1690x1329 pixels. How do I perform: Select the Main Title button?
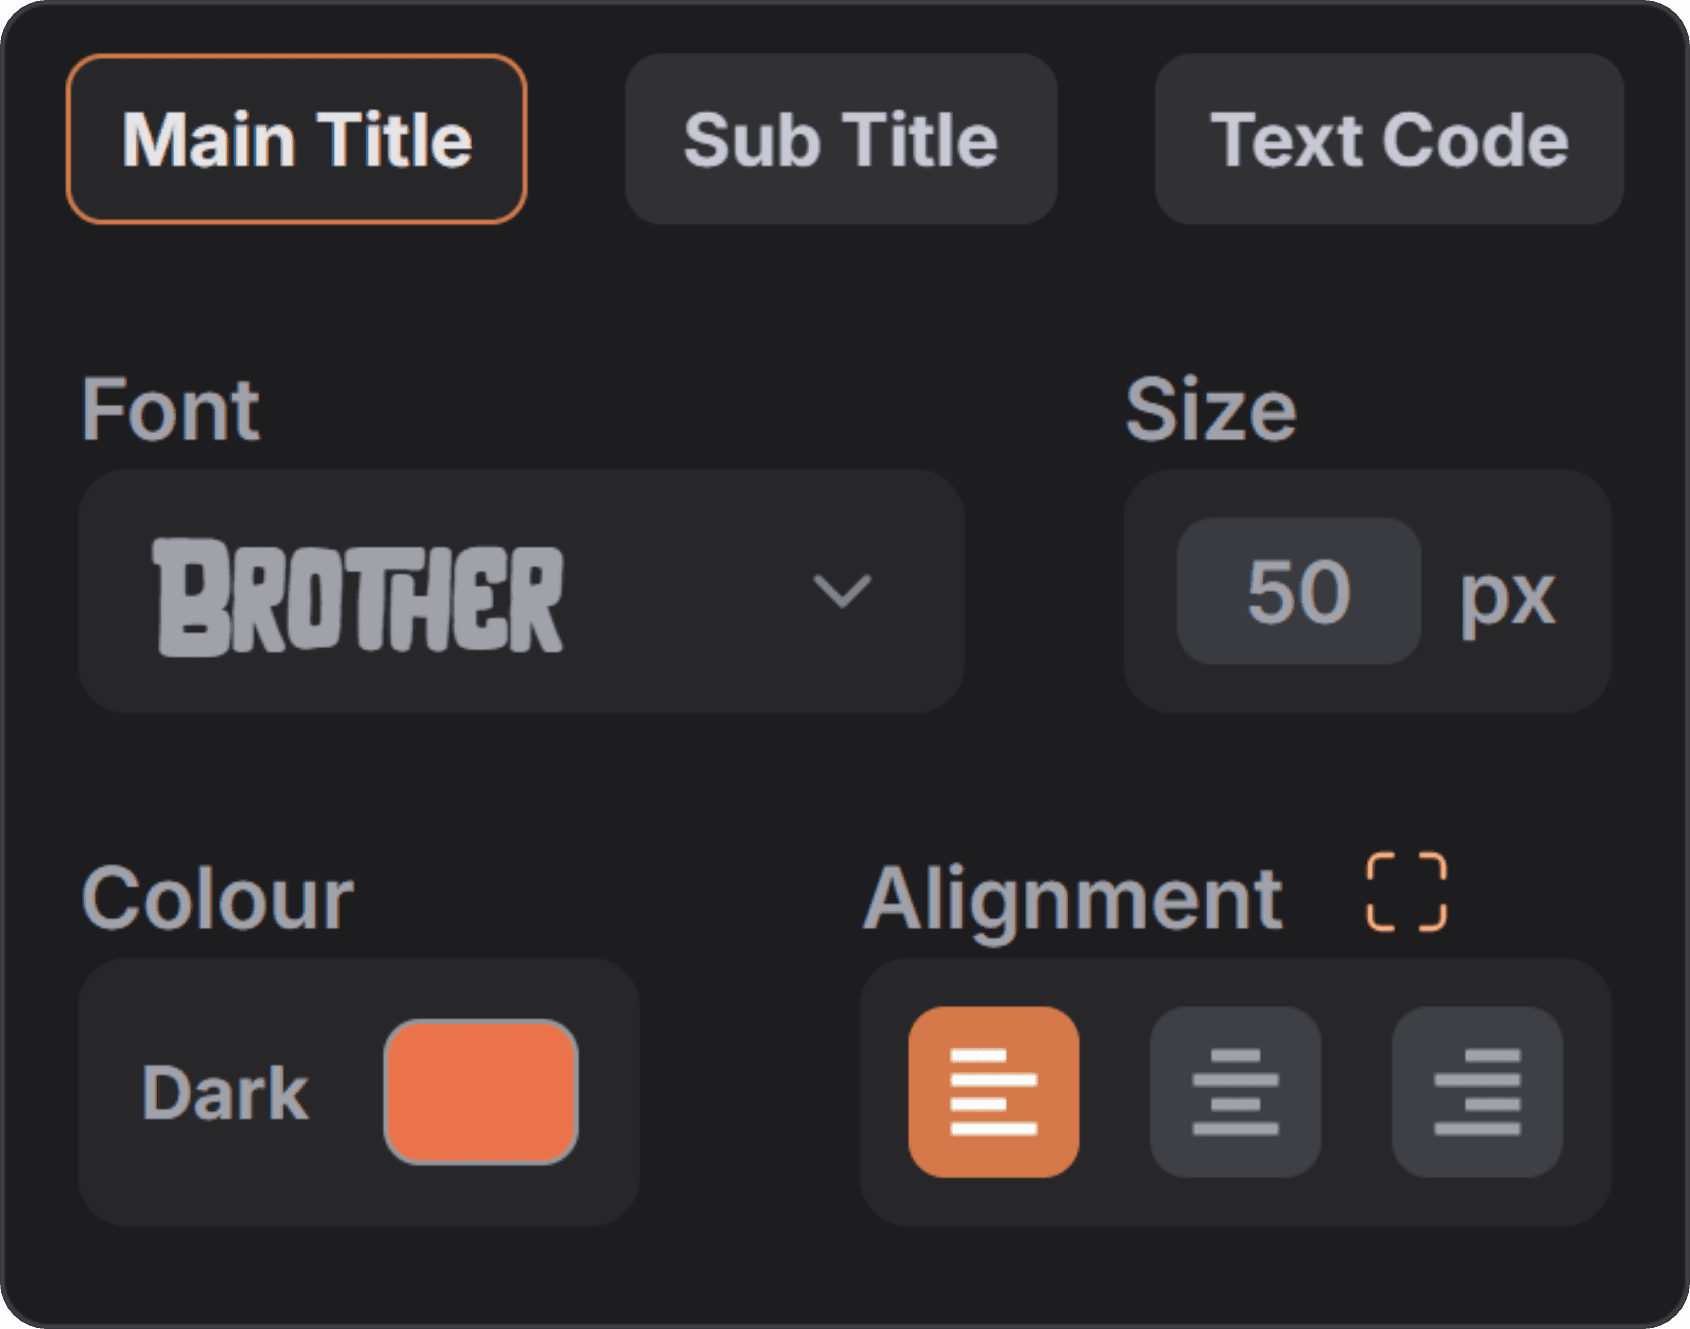tap(297, 140)
